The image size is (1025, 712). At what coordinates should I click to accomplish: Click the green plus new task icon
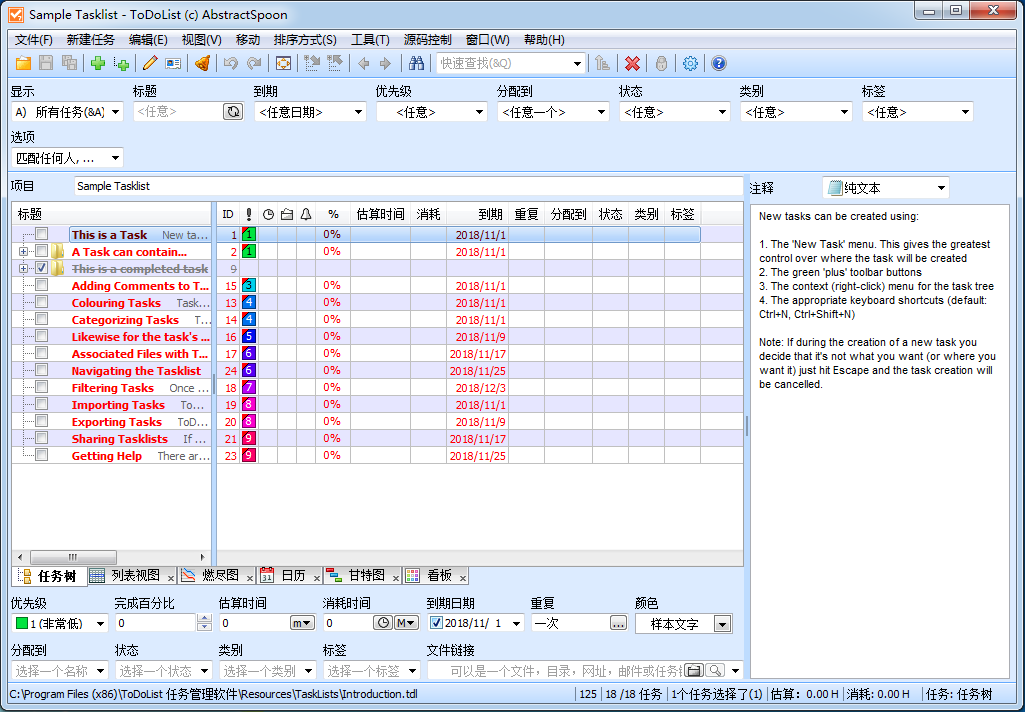[x=97, y=64]
